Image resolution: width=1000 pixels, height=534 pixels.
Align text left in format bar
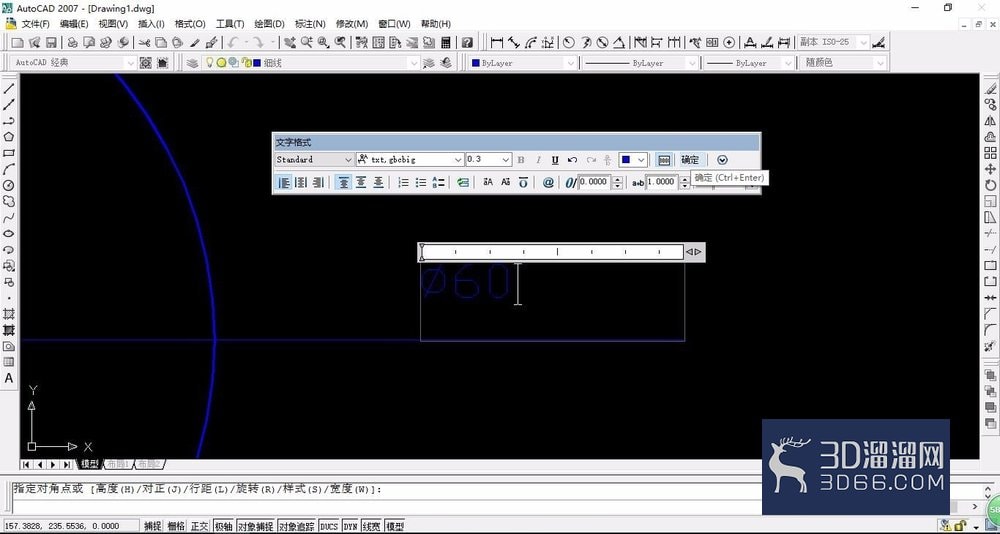[284, 182]
